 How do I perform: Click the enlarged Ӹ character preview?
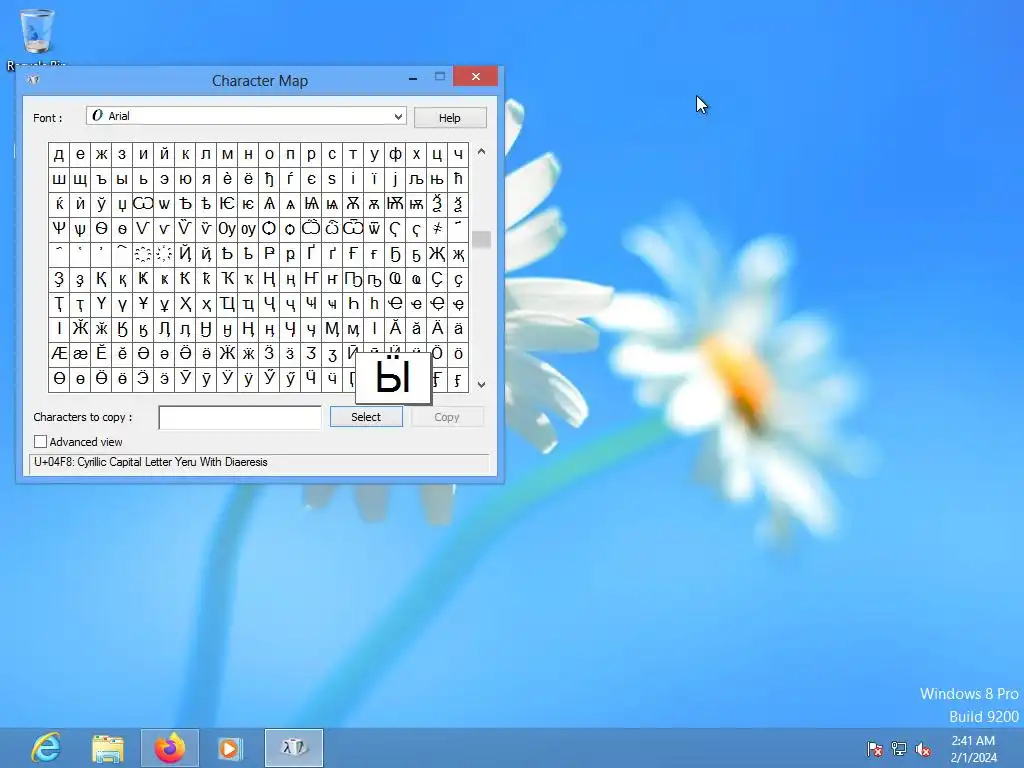tap(393, 377)
